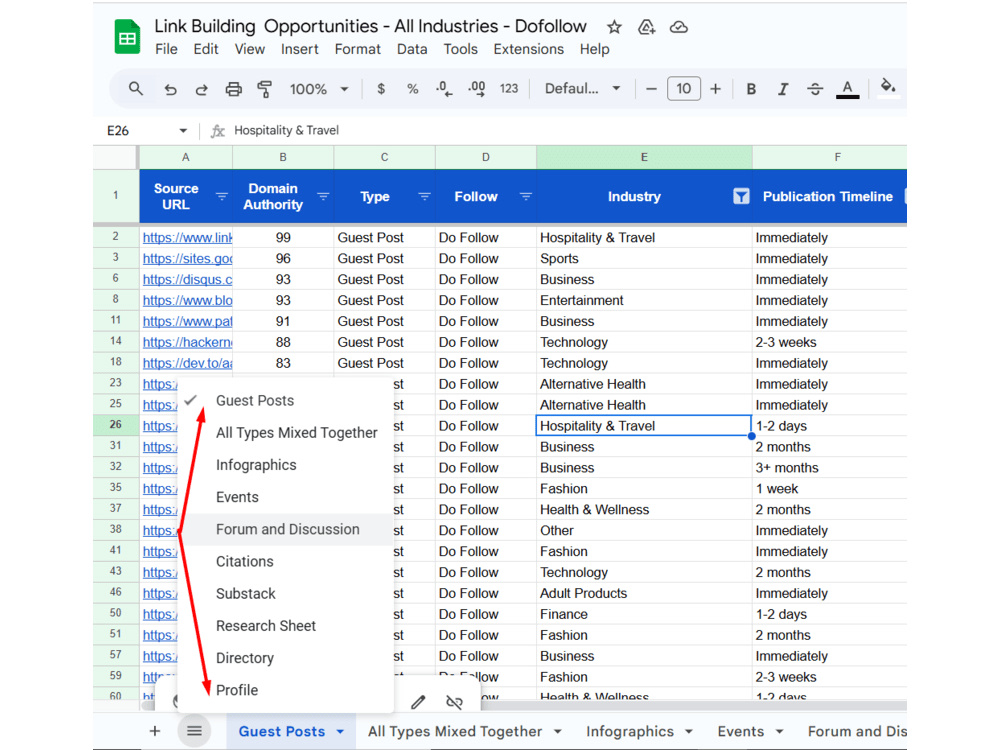Open the Format menu

[x=358, y=49]
